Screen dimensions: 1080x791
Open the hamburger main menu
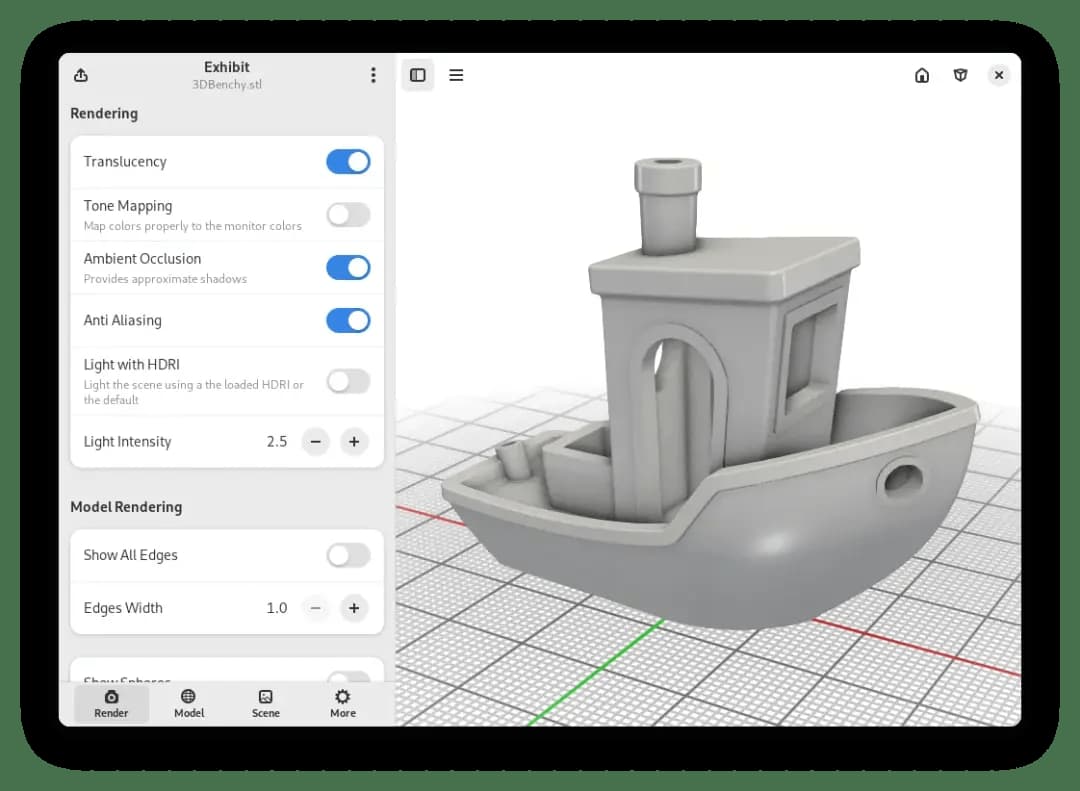pyautogui.click(x=456, y=75)
